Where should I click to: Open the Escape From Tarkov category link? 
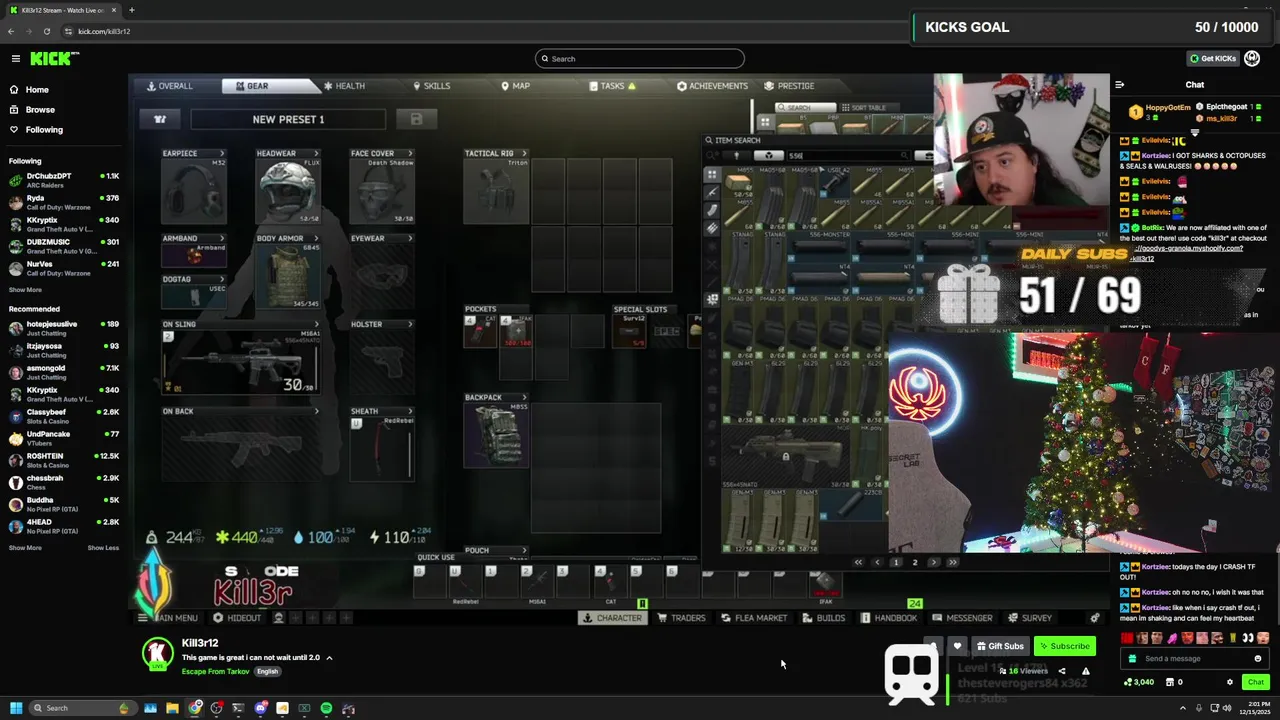coord(215,672)
